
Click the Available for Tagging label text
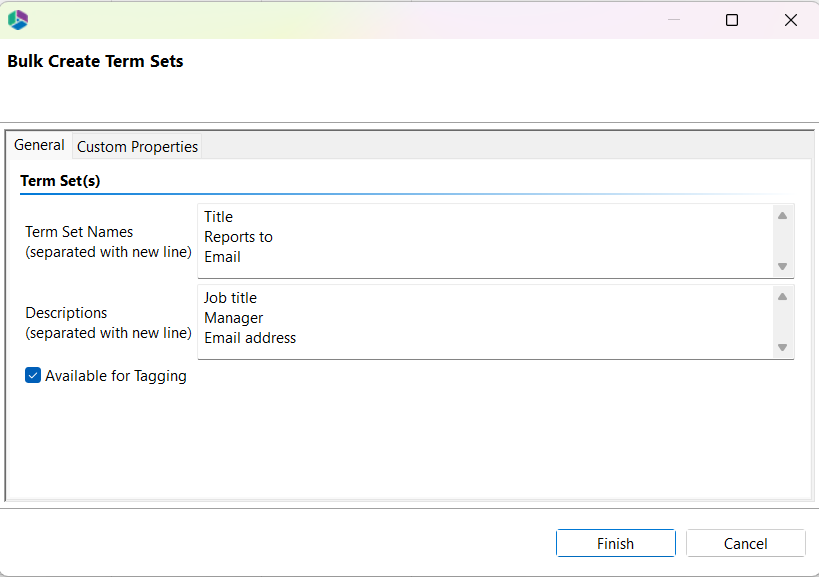point(116,376)
